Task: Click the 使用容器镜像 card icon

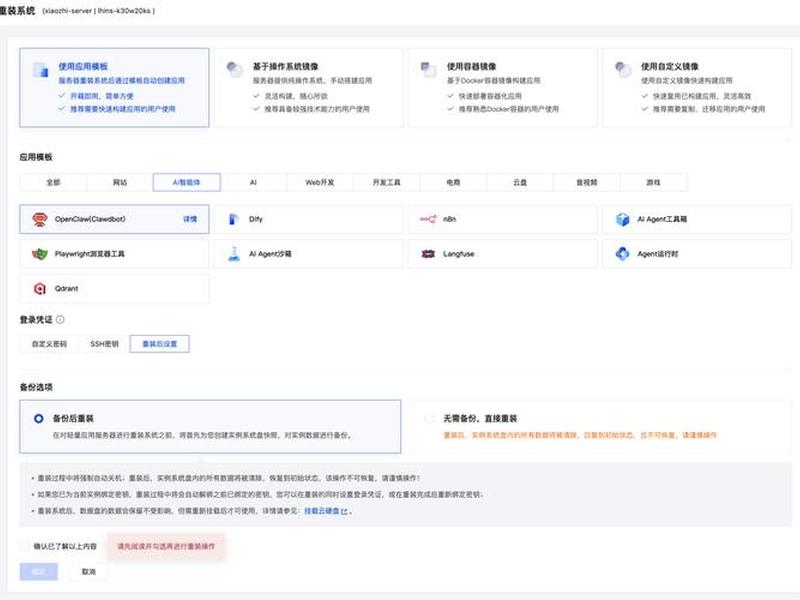Action: [x=429, y=69]
